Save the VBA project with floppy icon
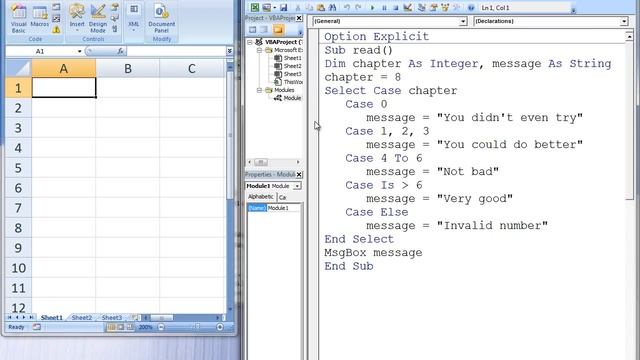The width and height of the screenshot is (640, 360). (x=283, y=7)
